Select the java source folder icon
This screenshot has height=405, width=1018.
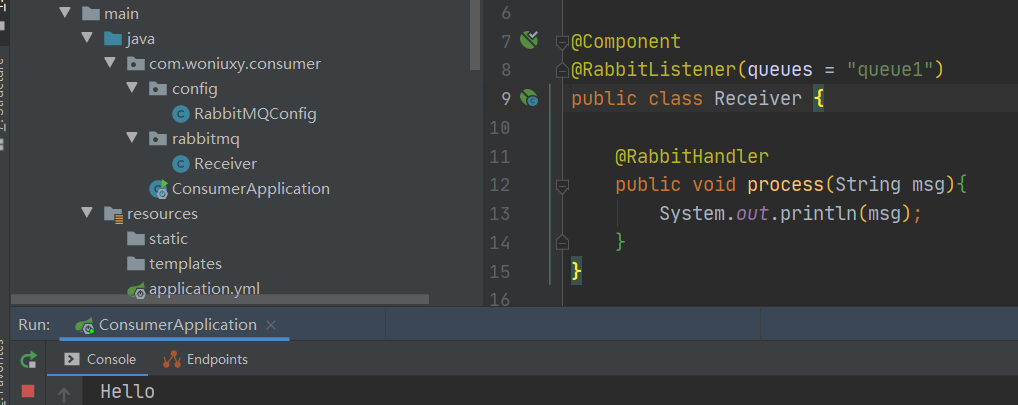point(113,38)
